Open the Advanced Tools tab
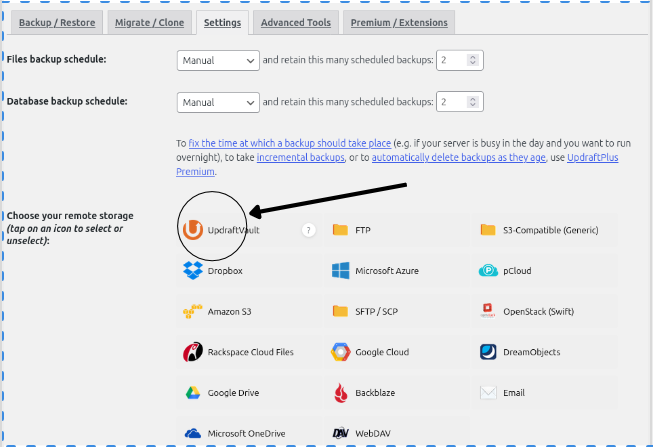Image resolution: width=653 pixels, height=447 pixels. coord(295,21)
